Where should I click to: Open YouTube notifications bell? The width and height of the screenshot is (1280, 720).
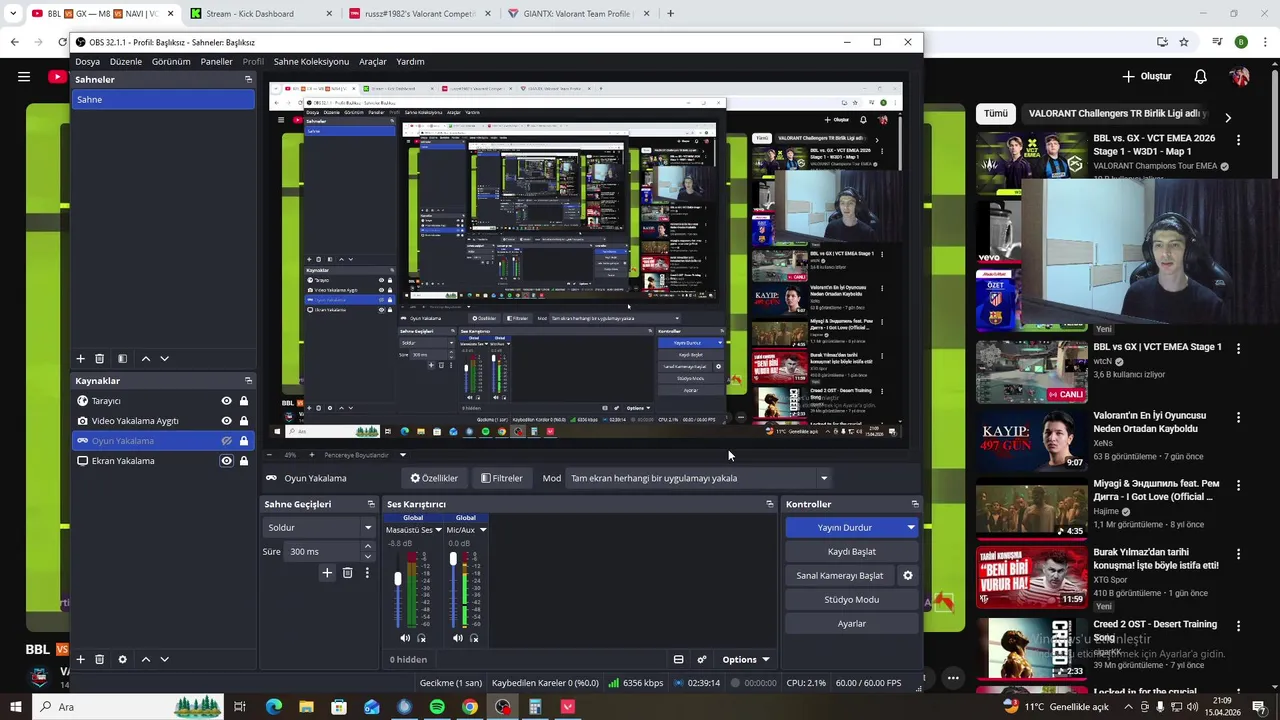(1200, 76)
